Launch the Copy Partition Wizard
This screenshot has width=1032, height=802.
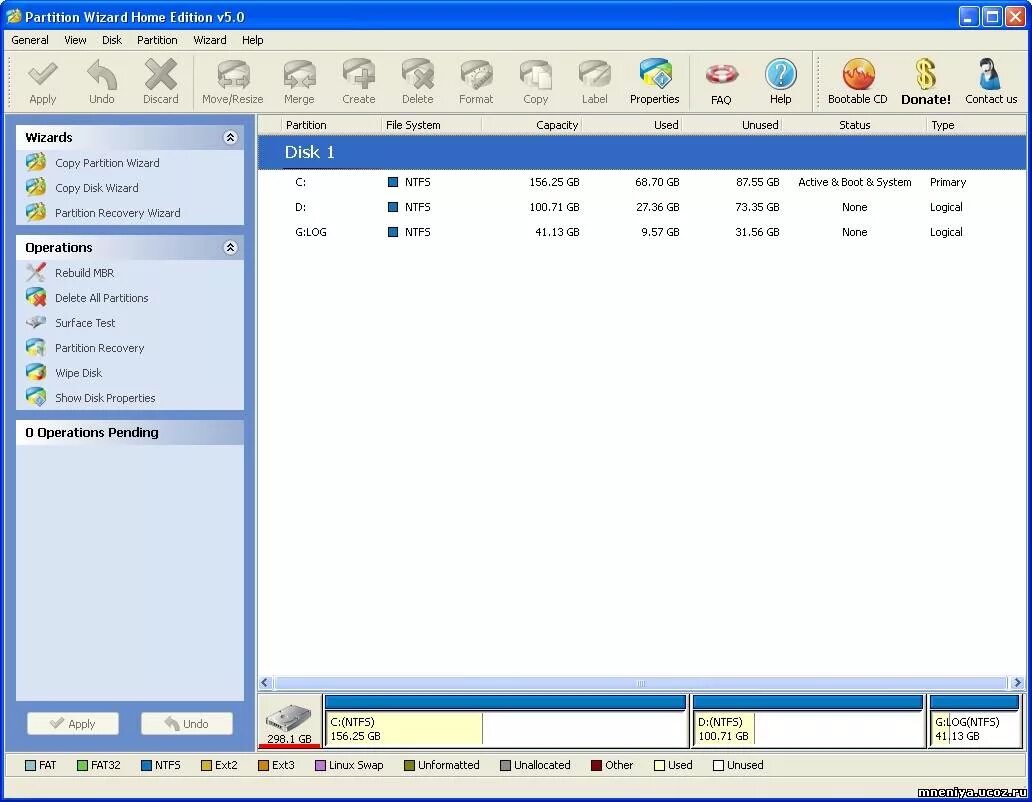[x=107, y=163]
